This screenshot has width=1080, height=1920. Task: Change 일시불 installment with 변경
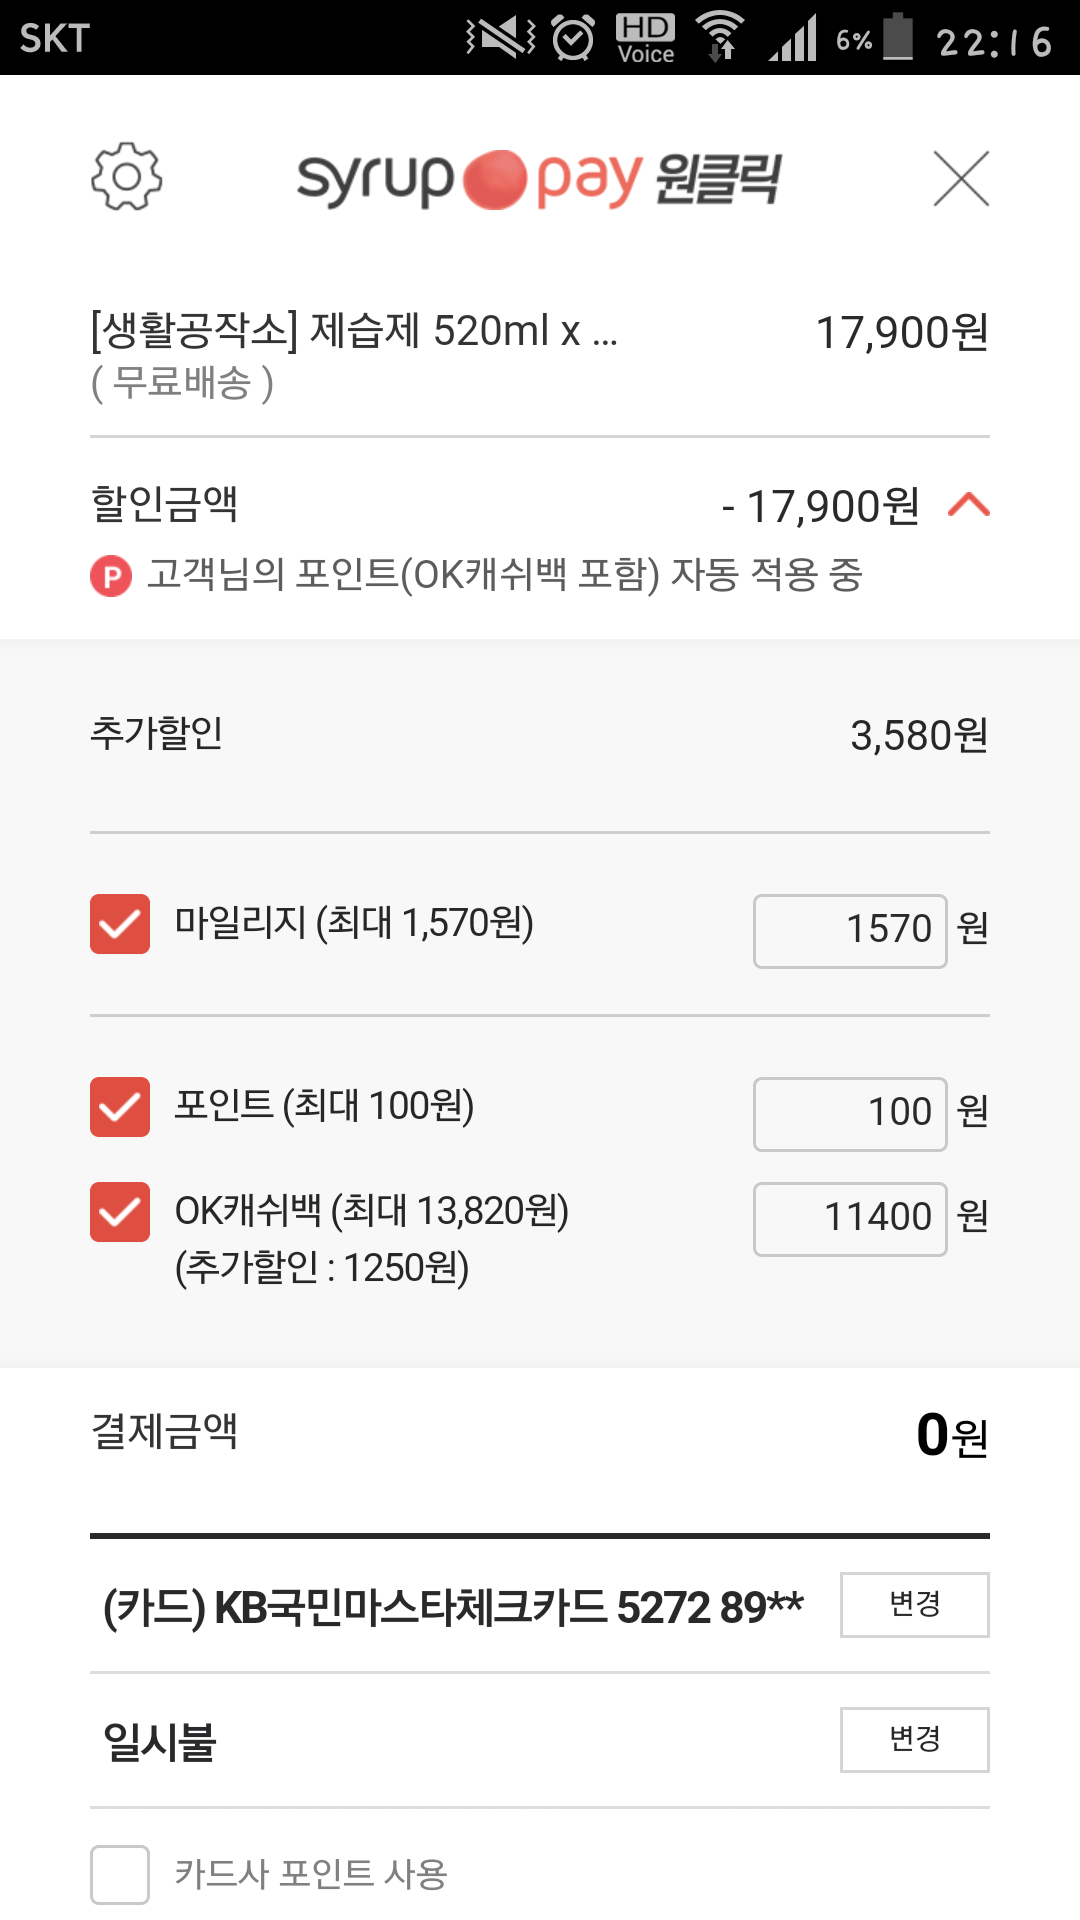[914, 1739]
